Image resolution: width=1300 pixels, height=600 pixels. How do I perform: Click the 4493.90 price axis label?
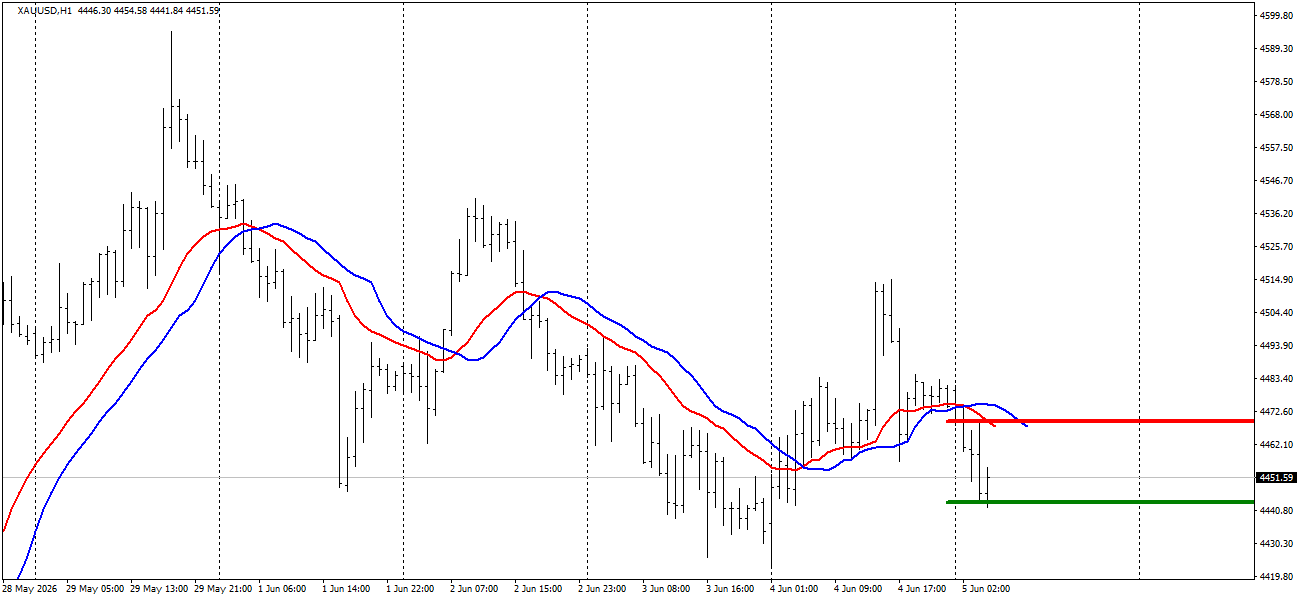point(1276,346)
